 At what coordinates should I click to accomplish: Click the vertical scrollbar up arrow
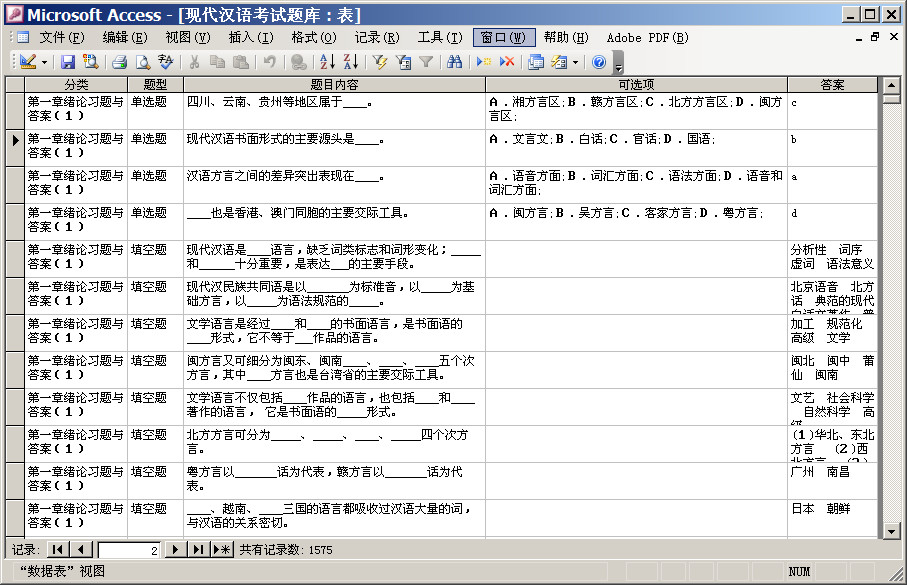[891, 85]
